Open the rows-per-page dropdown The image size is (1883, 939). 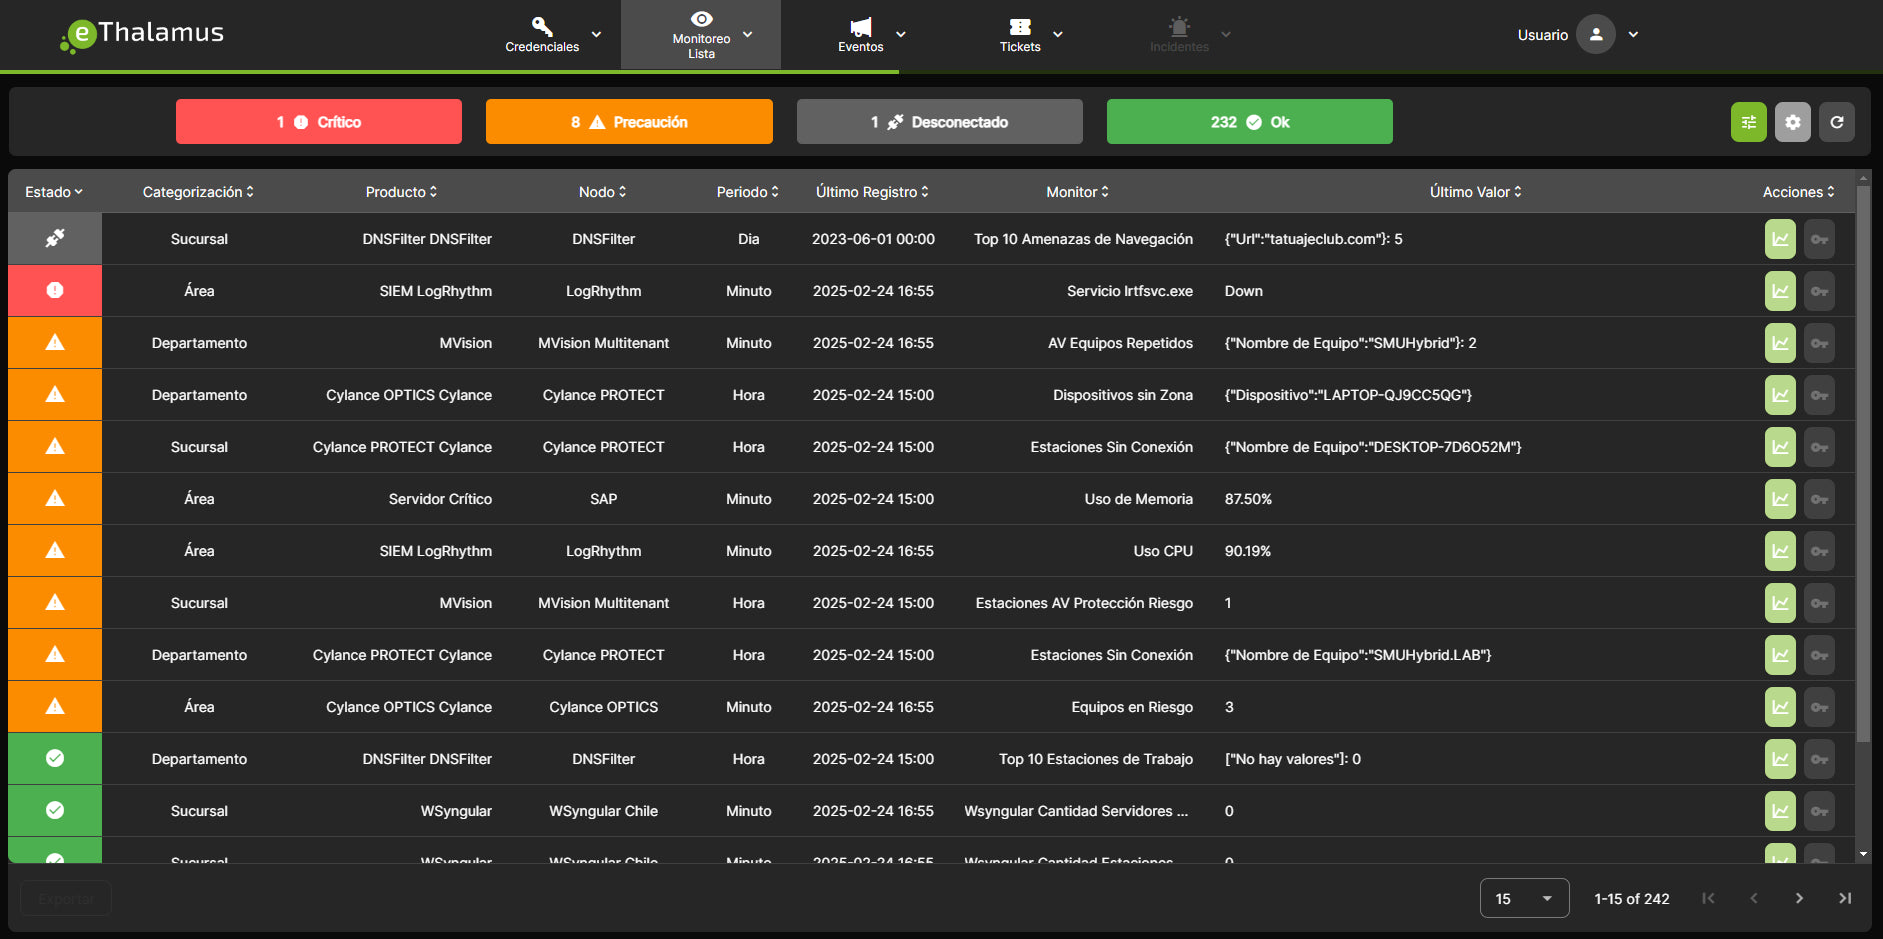click(x=1523, y=898)
